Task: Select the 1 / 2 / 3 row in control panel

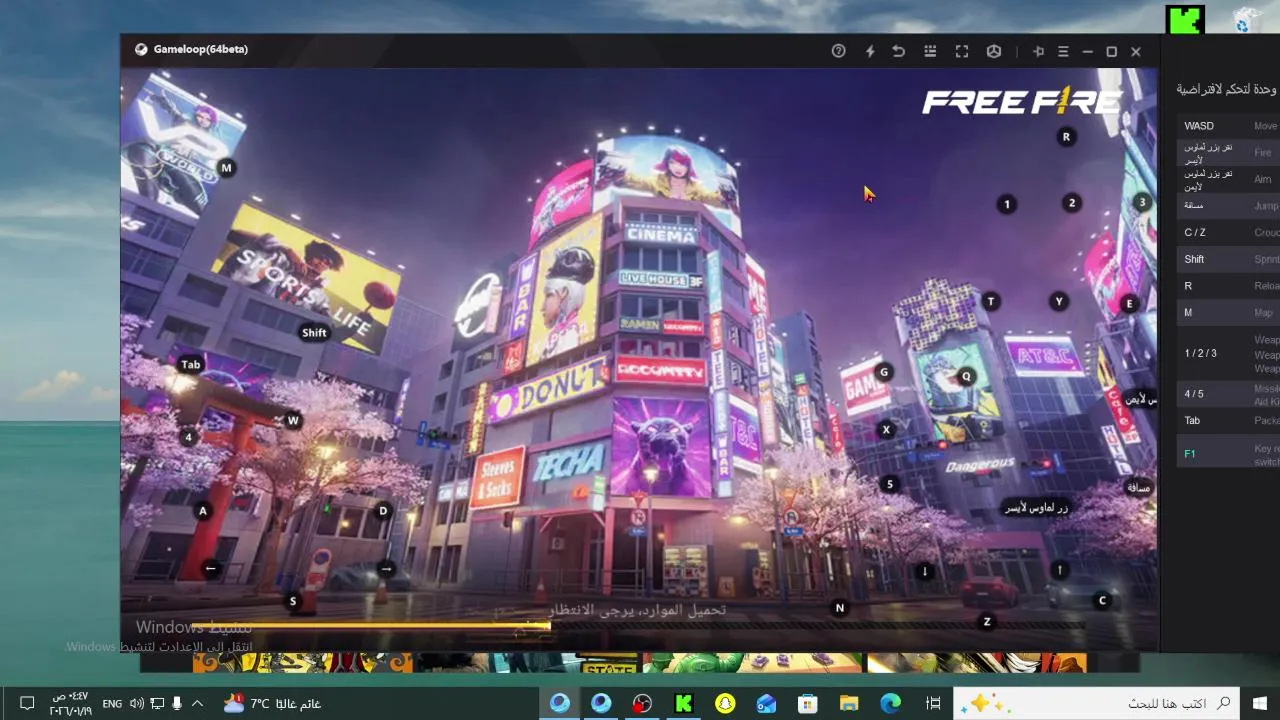Action: (1228, 354)
